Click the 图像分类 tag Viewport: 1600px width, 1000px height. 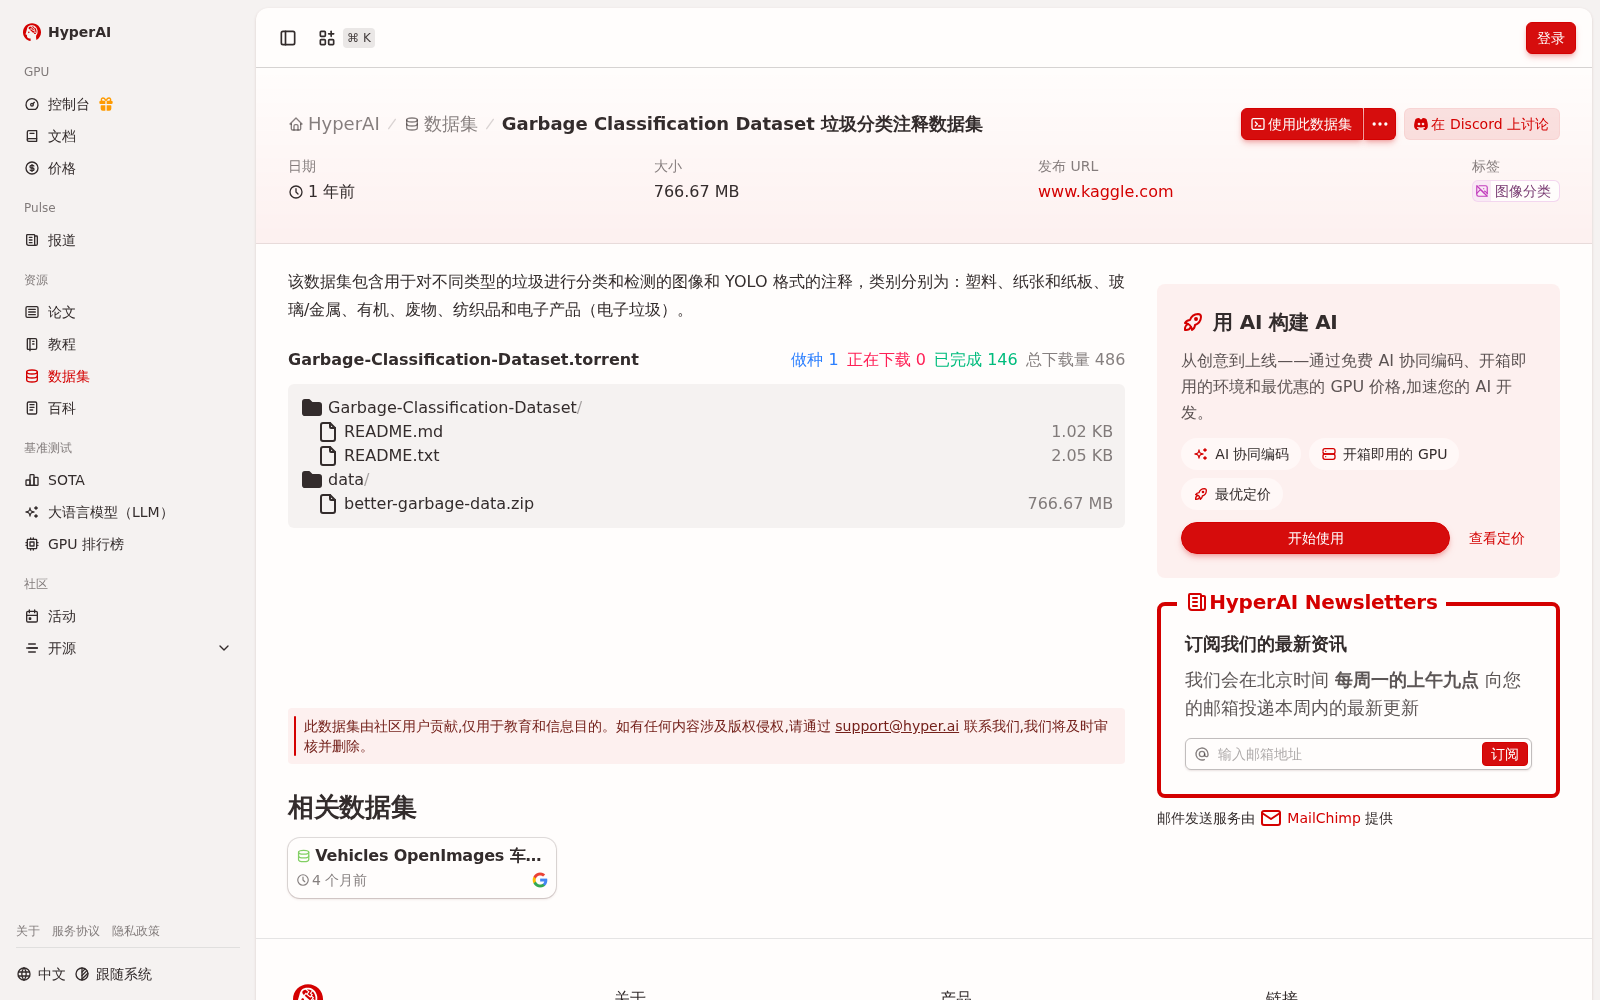pyautogui.click(x=1515, y=191)
